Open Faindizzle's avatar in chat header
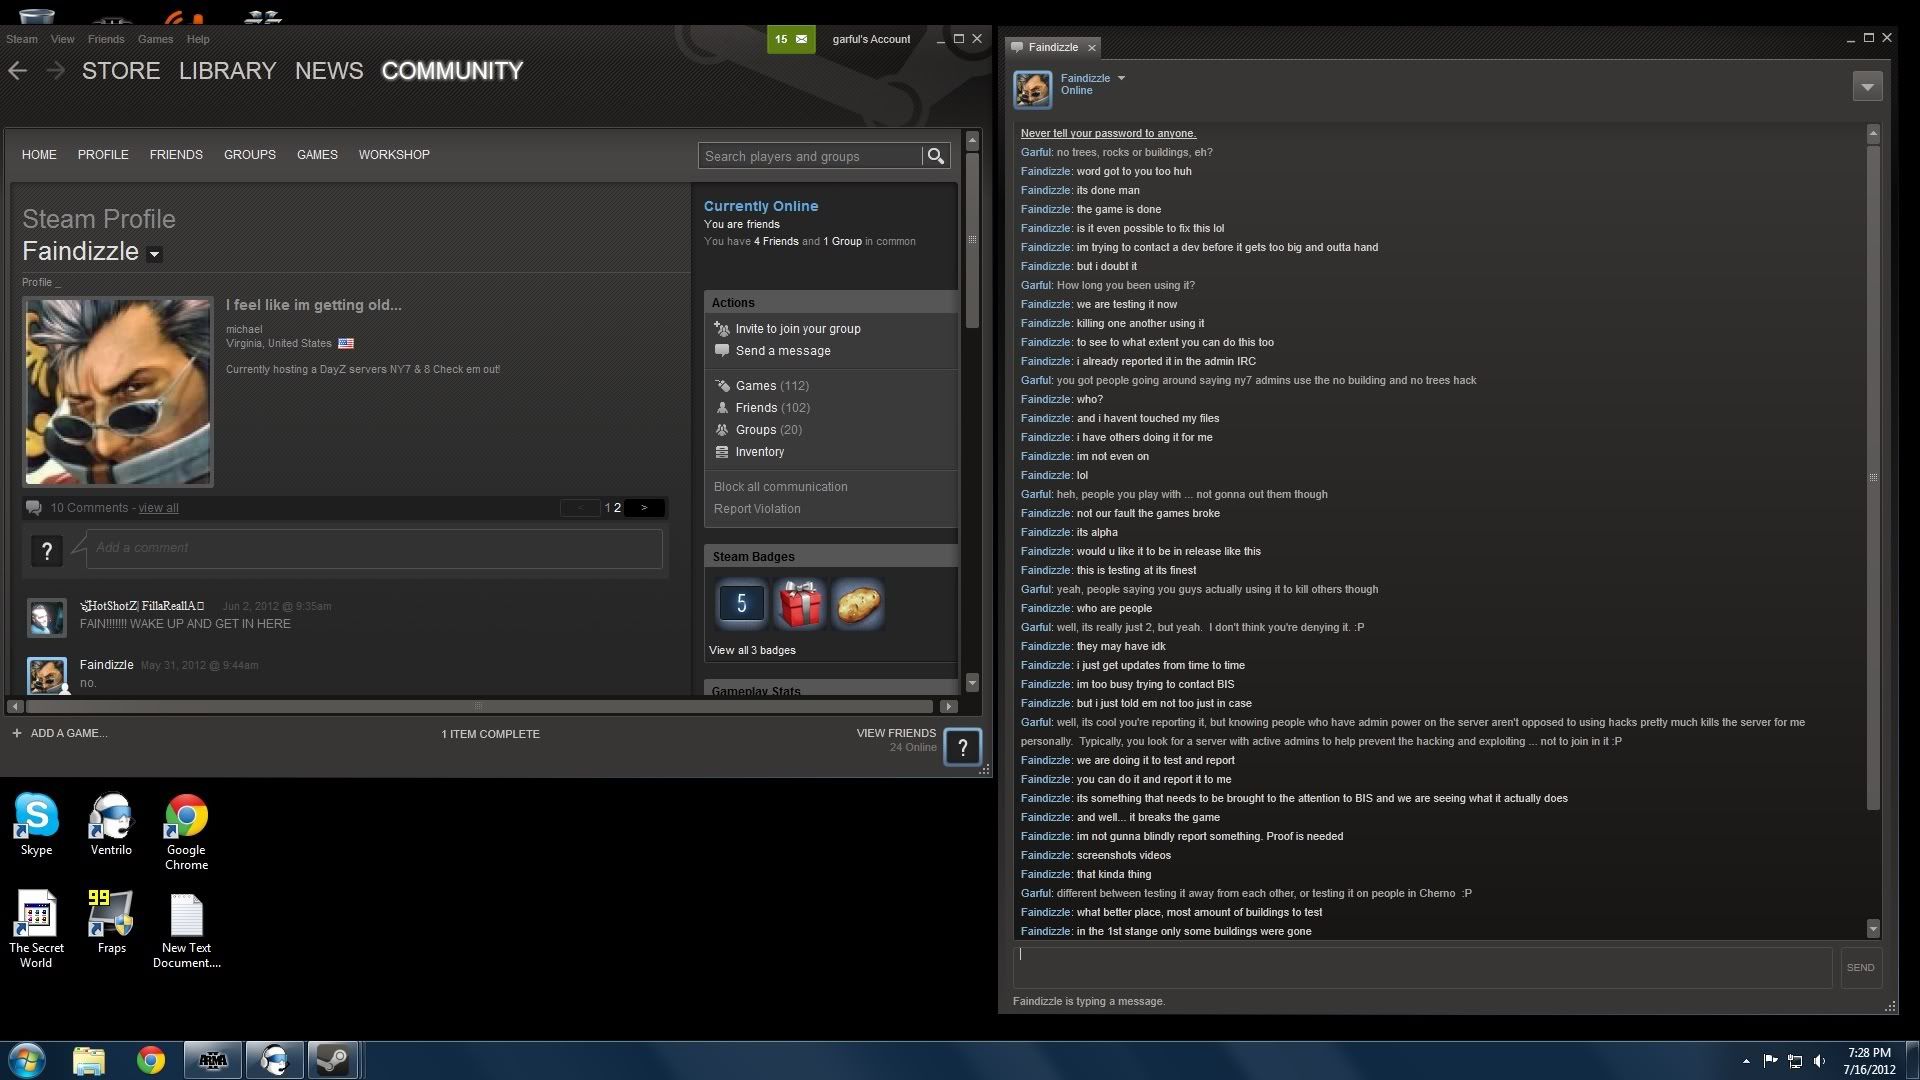1920x1080 pixels. click(x=1032, y=89)
